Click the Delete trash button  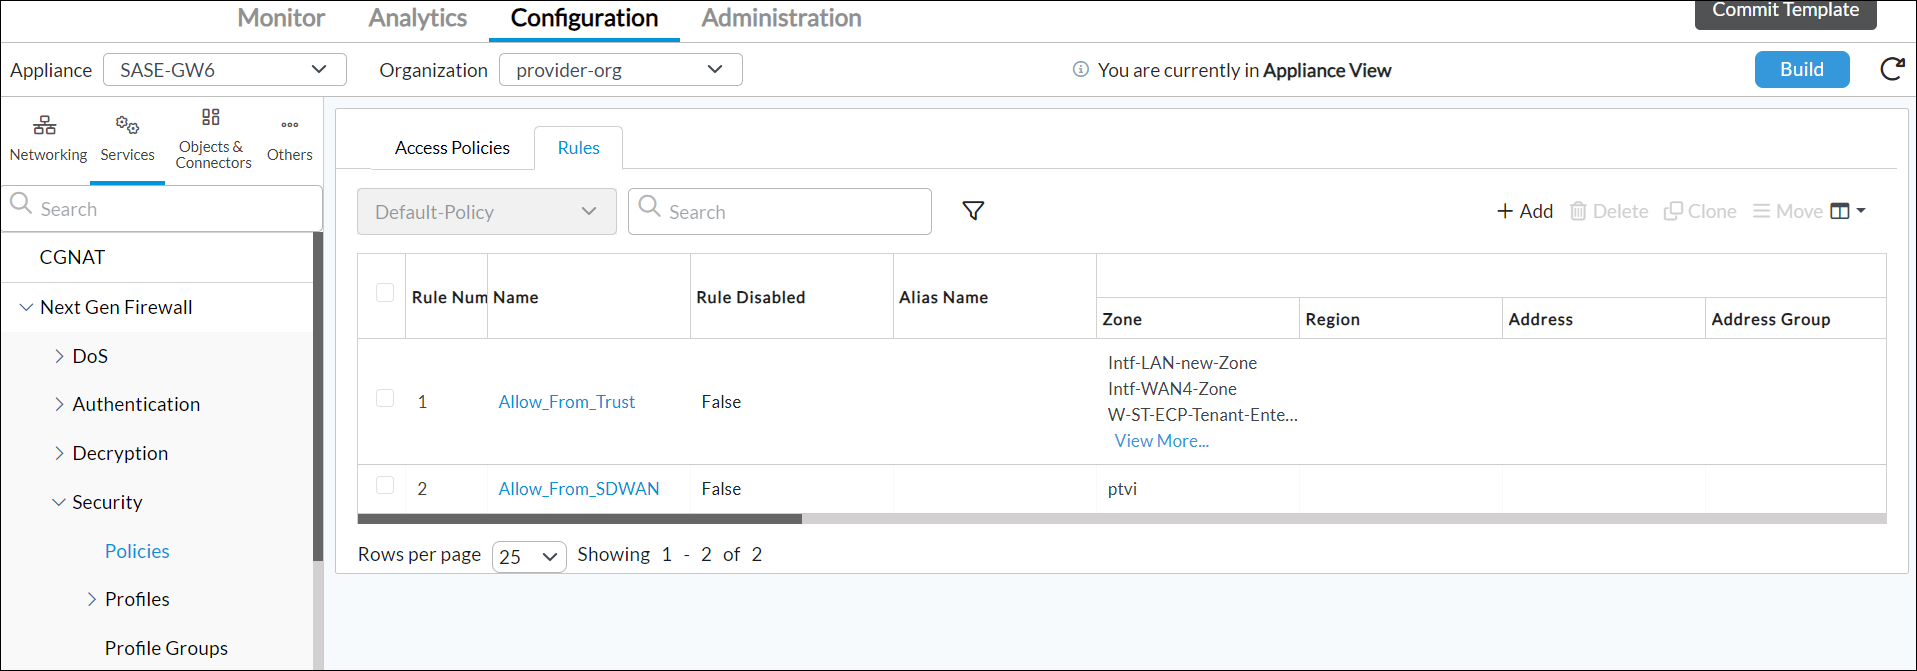[x=1609, y=211]
